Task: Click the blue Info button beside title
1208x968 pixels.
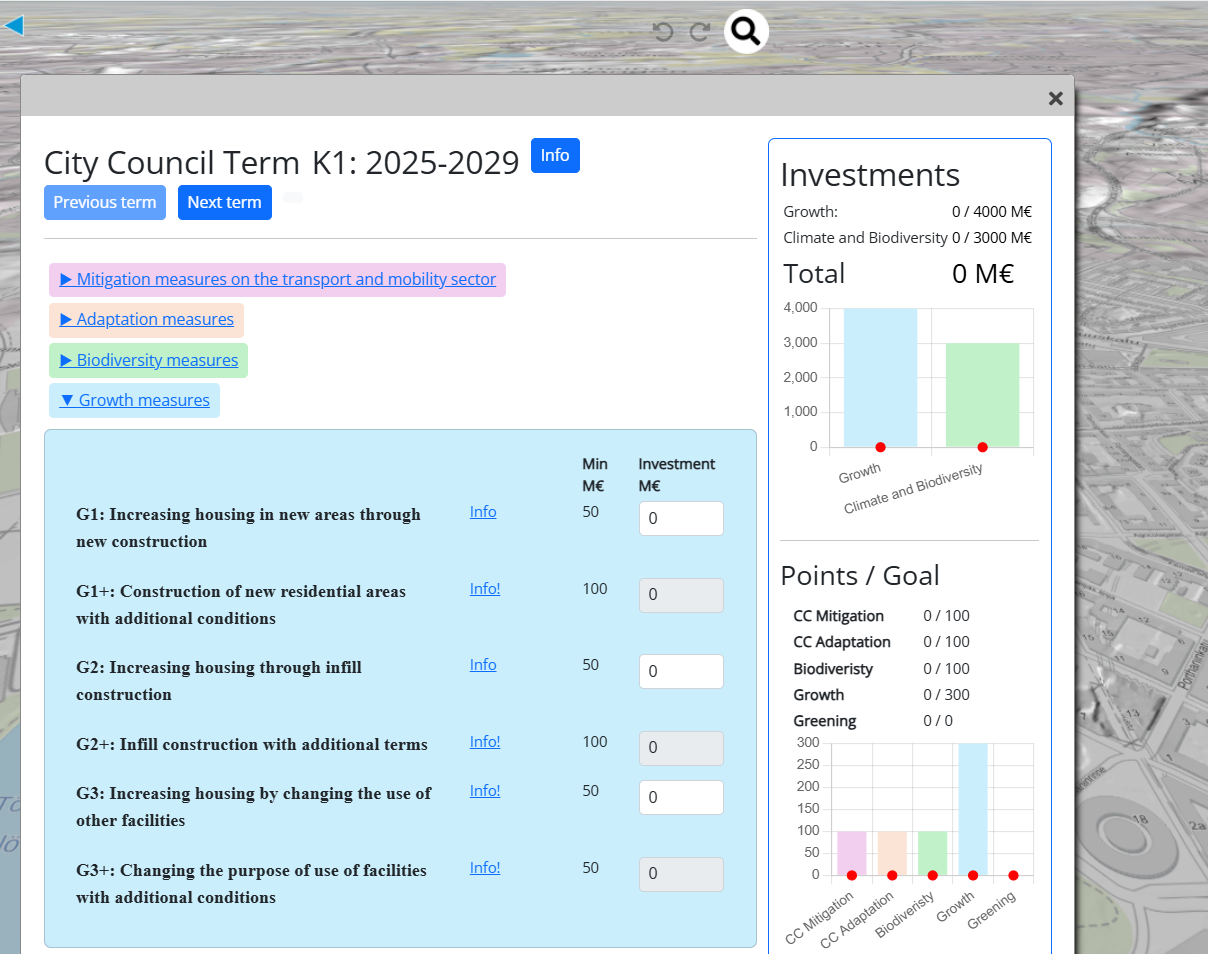Action: click(555, 156)
